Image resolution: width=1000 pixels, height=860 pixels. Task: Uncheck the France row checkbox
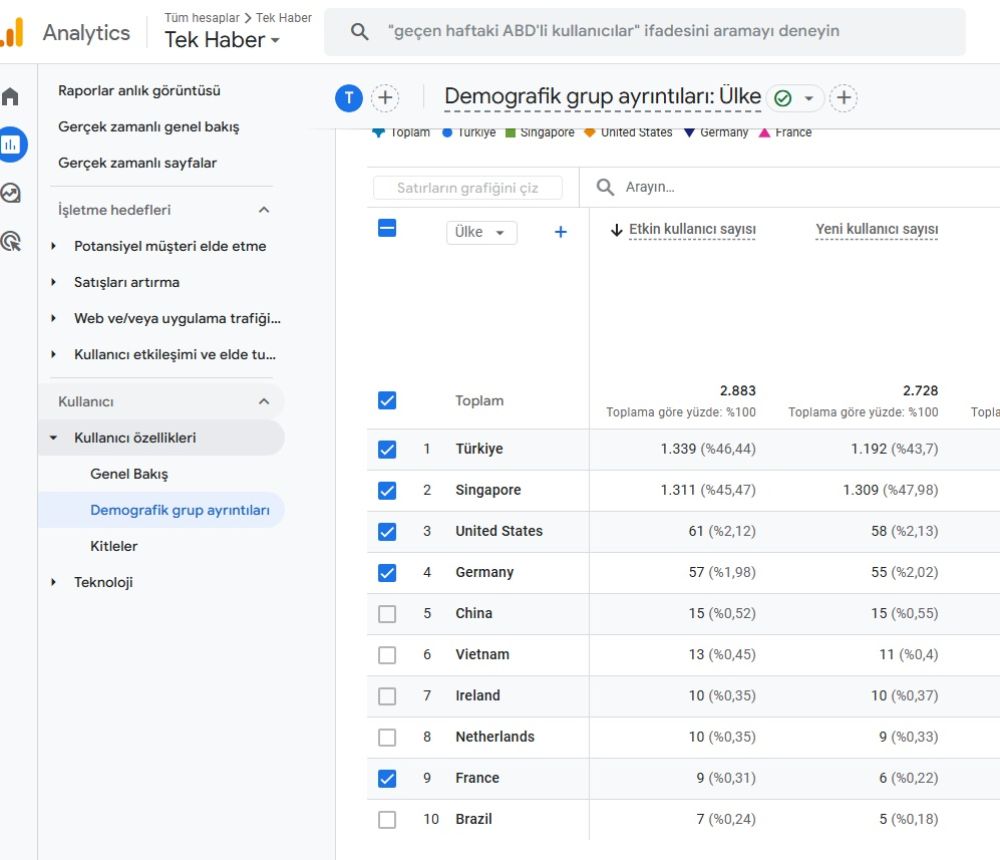pyautogui.click(x=387, y=778)
